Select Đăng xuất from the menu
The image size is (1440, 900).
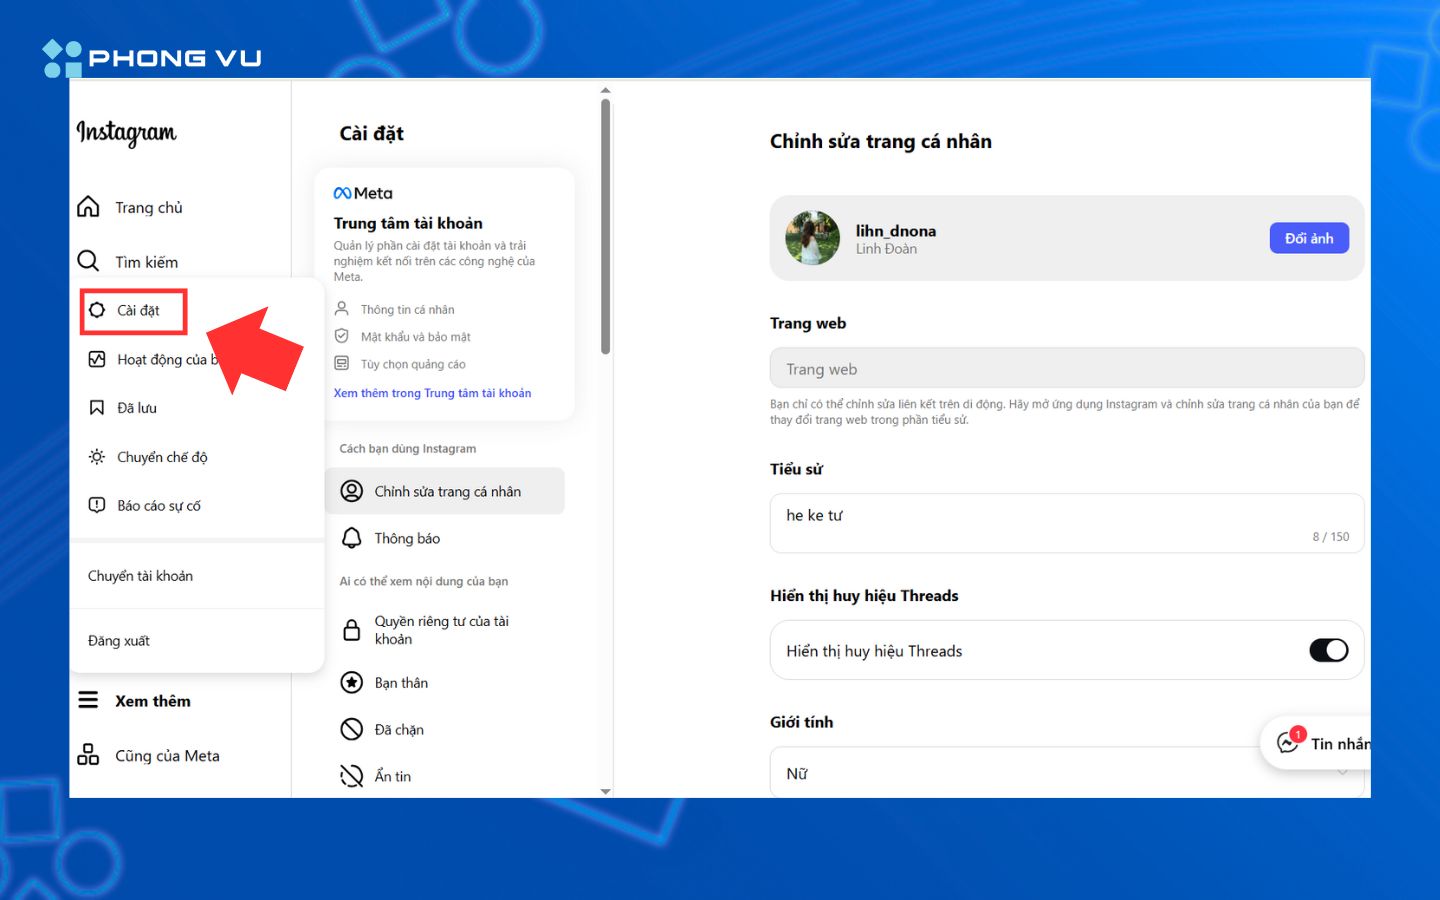coord(119,641)
